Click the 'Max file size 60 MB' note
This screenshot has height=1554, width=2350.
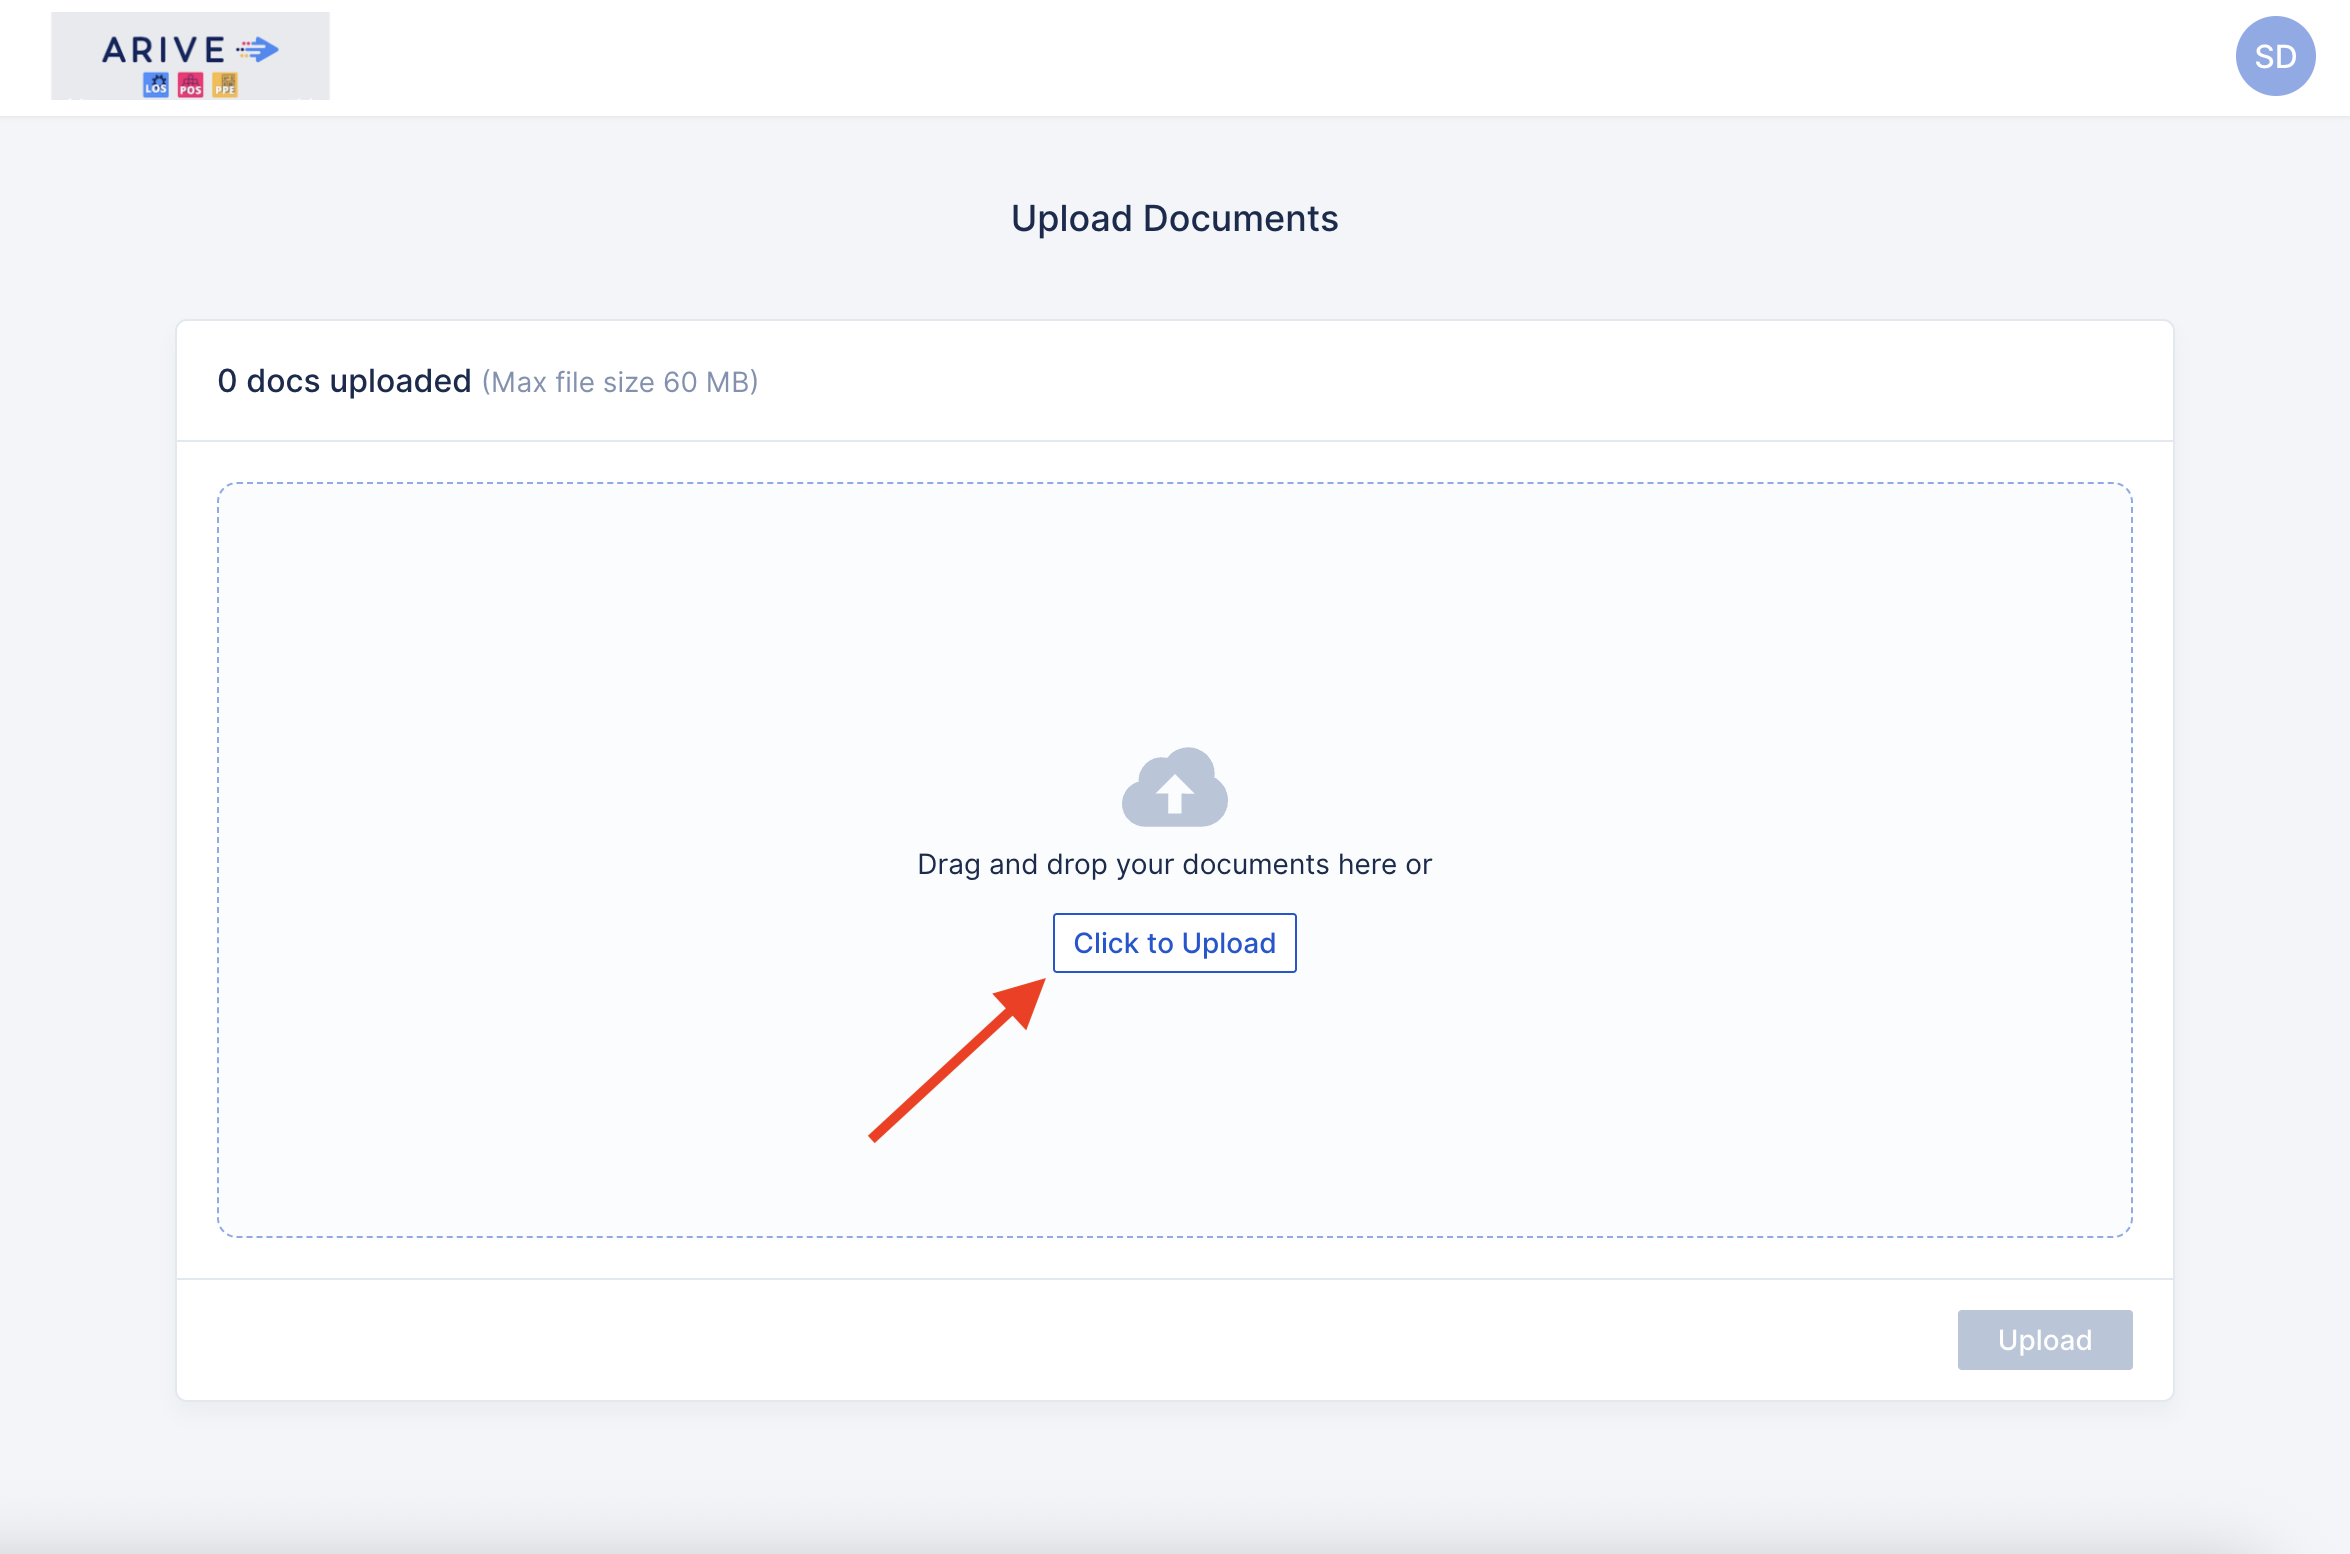coord(620,382)
